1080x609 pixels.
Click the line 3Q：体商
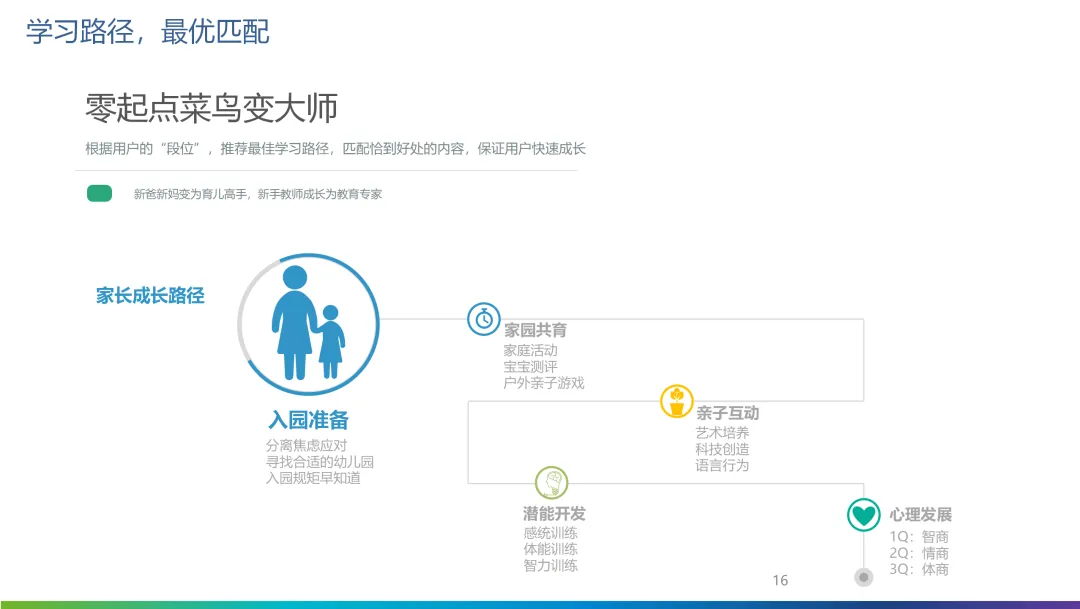coord(919,569)
